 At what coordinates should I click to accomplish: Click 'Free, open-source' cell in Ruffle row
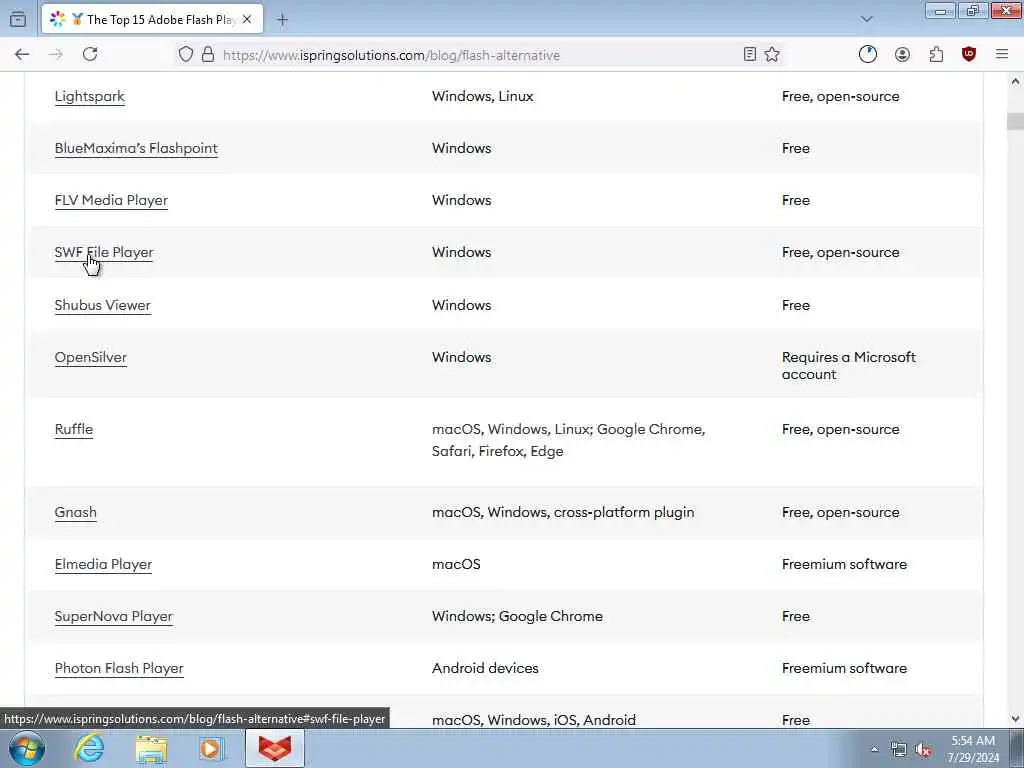pyautogui.click(x=840, y=429)
